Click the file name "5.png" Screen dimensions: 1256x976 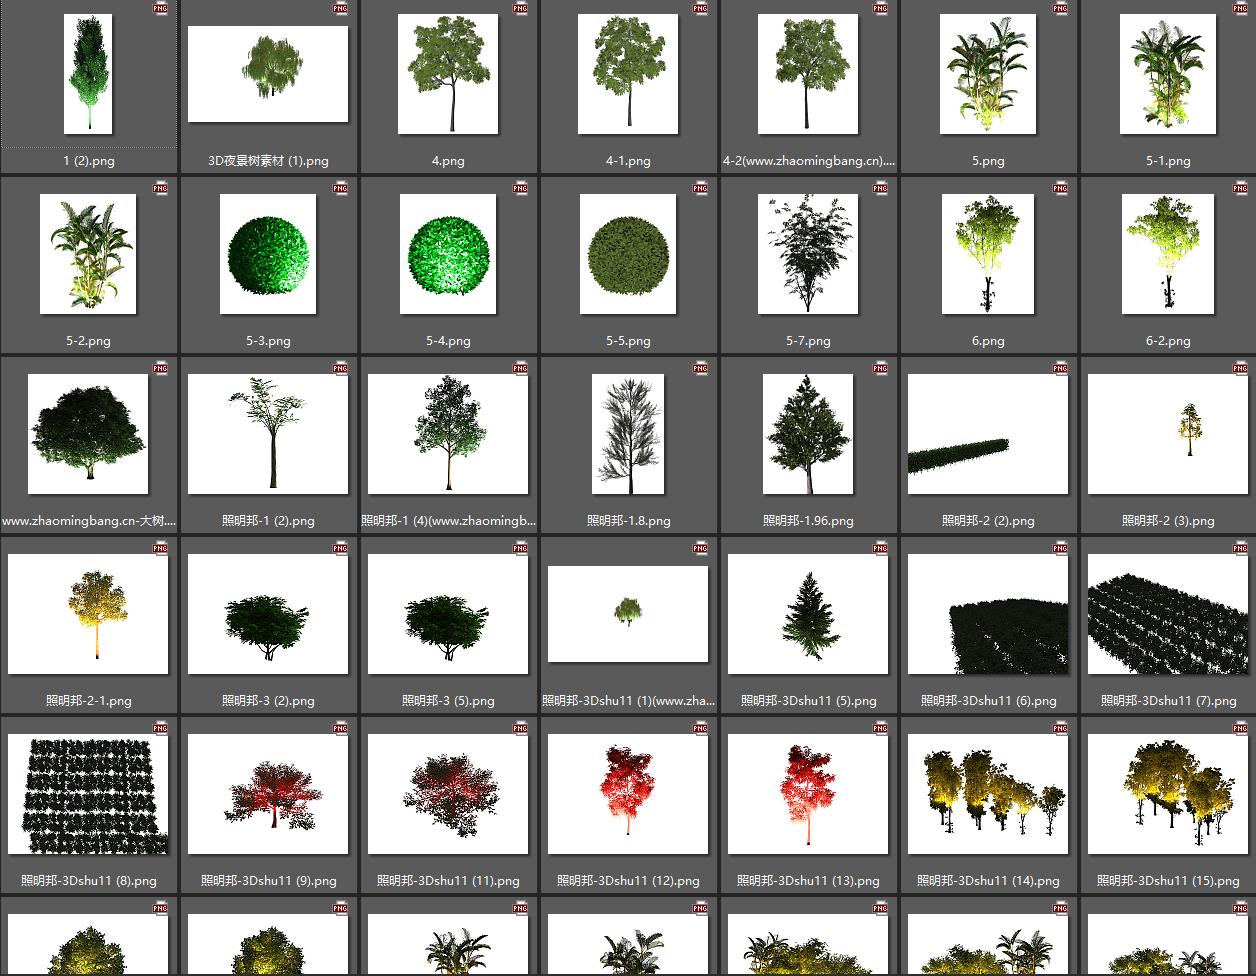click(988, 161)
